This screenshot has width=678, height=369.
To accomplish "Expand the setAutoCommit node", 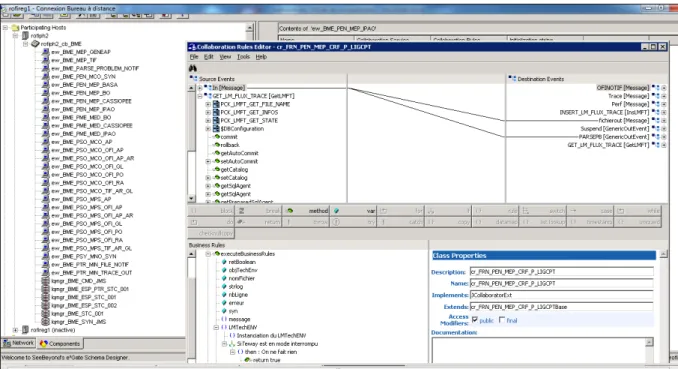I will click(x=208, y=161).
